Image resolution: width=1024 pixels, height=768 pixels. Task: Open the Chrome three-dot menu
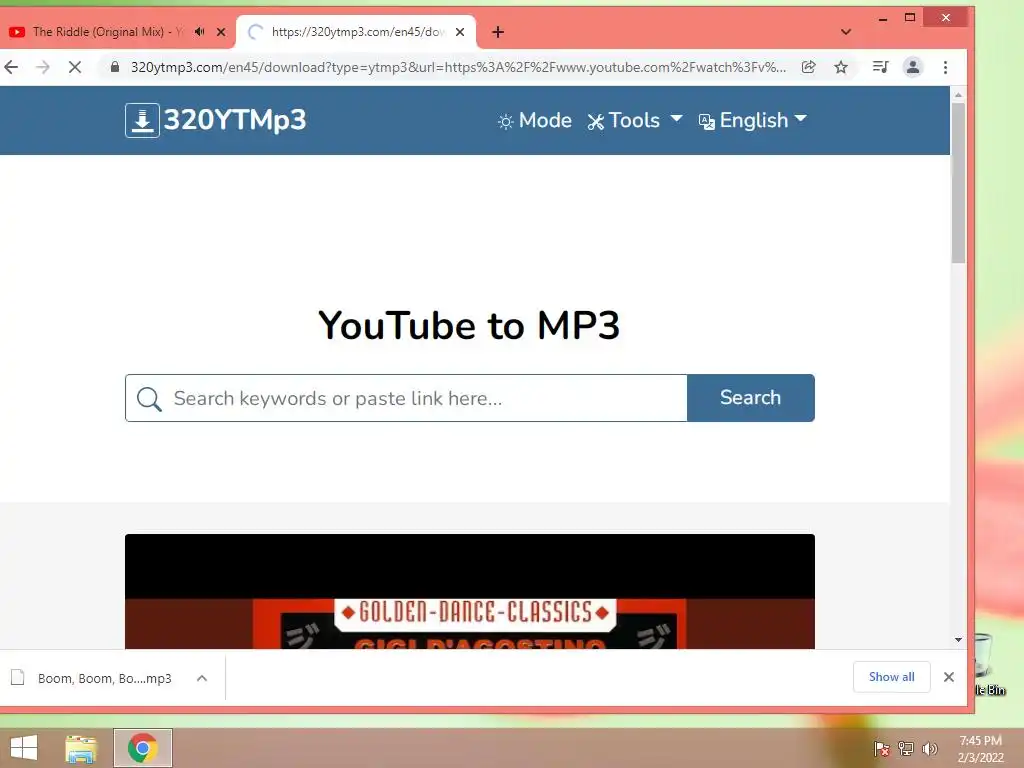[x=945, y=67]
